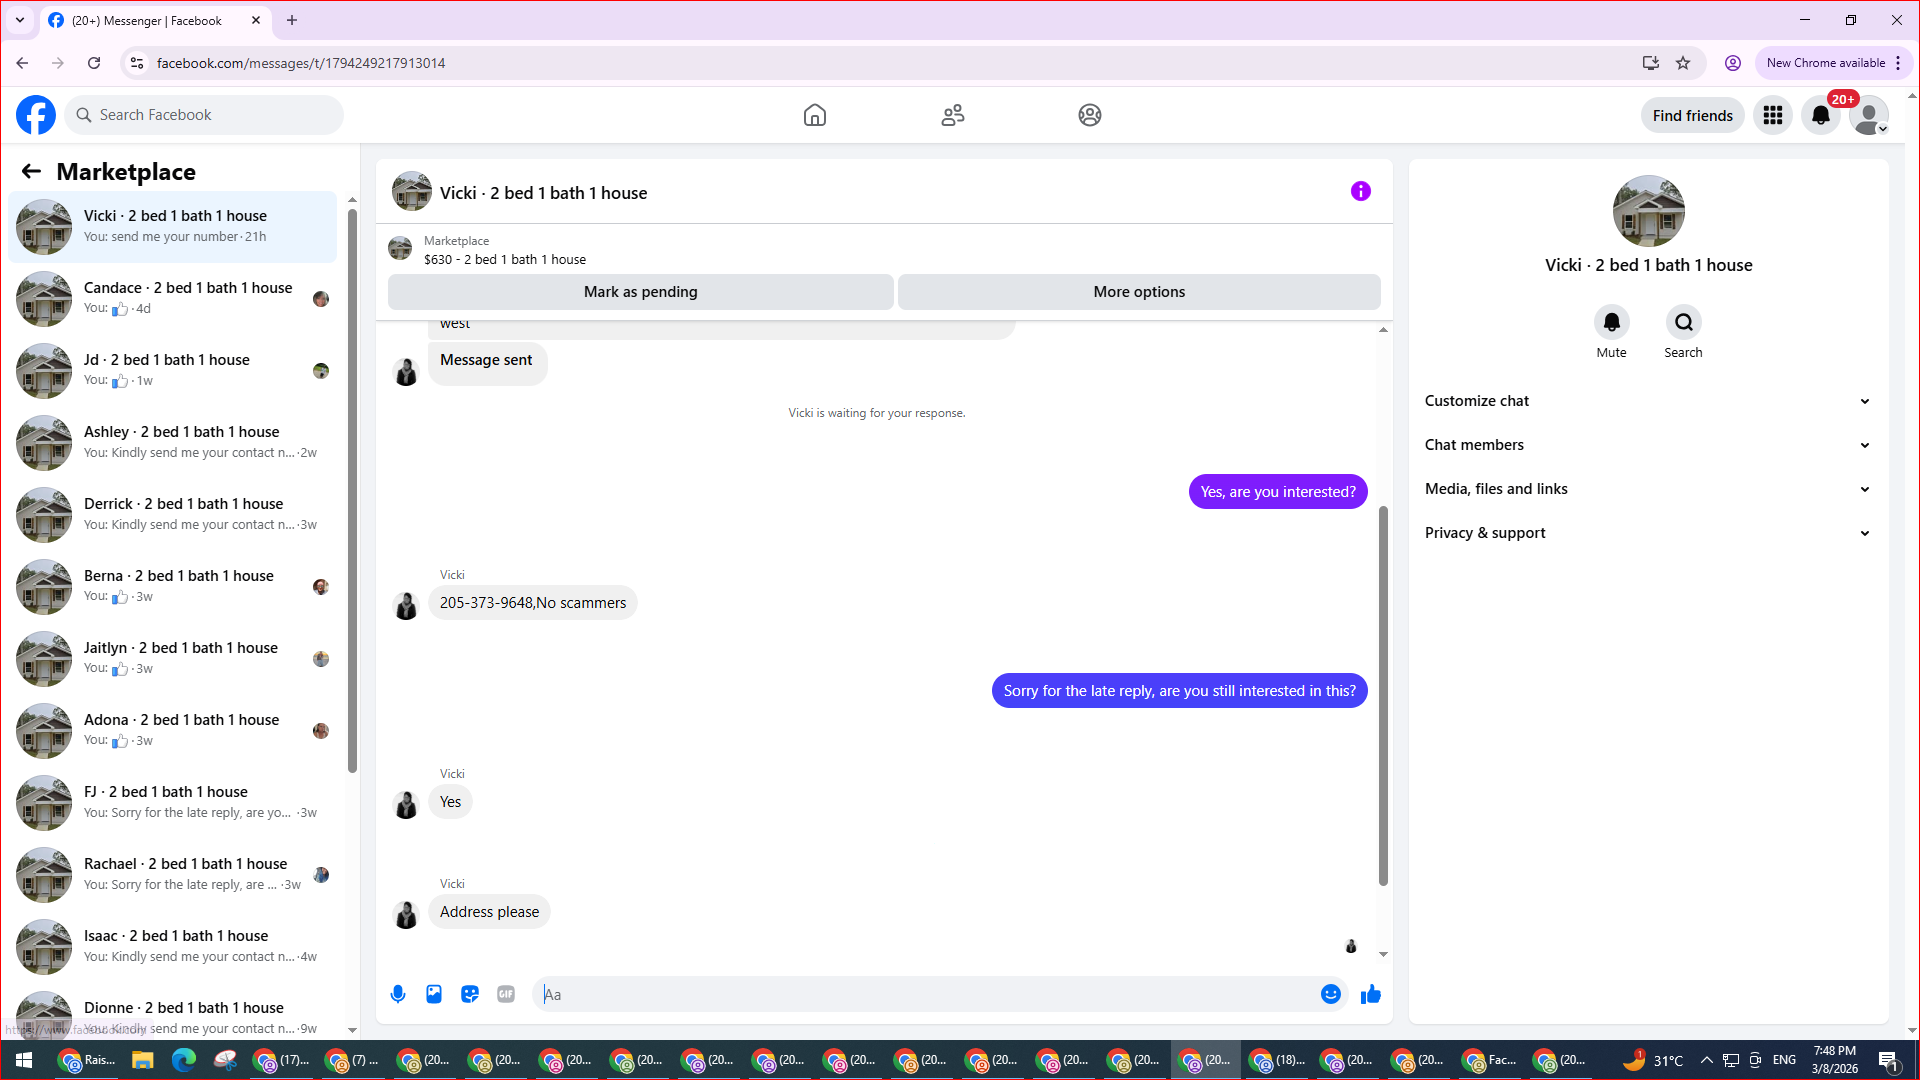This screenshot has width=1920, height=1080.
Task: Mute this conversation with bell button
Action: pos(1611,322)
